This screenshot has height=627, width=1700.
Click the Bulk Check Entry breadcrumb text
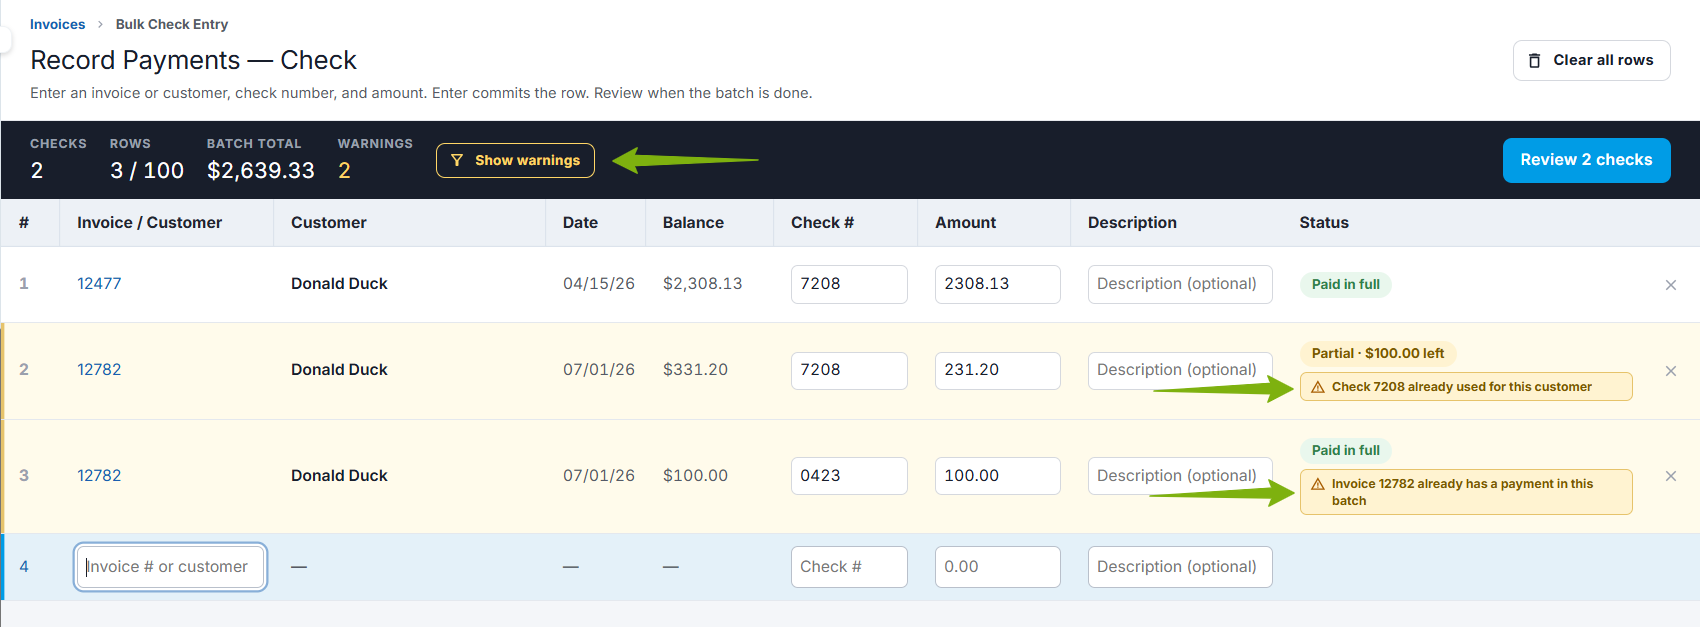(x=172, y=24)
